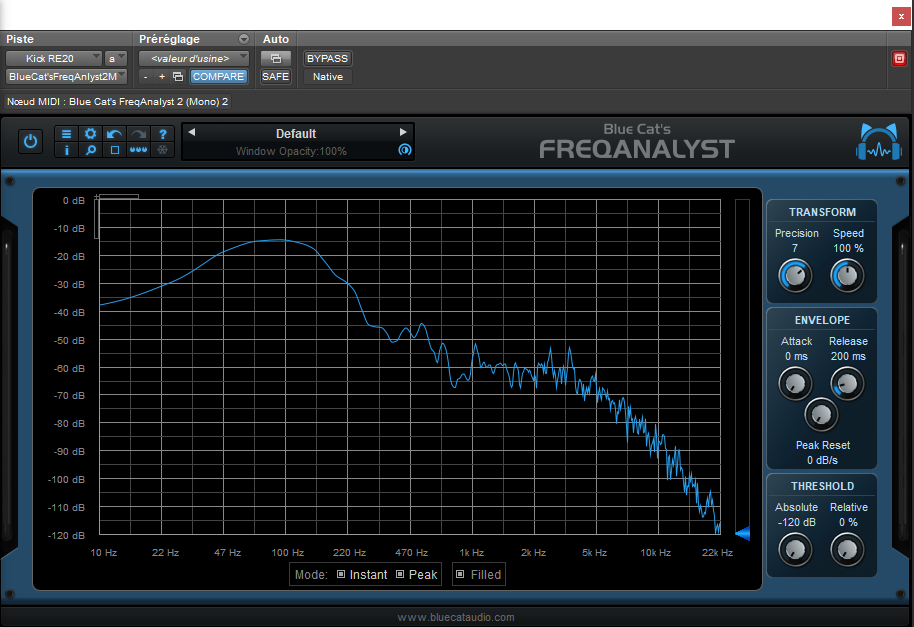Viewport: 914px width, 627px height.
Task: Click the undo arrow icon
Action: [x=114, y=133]
